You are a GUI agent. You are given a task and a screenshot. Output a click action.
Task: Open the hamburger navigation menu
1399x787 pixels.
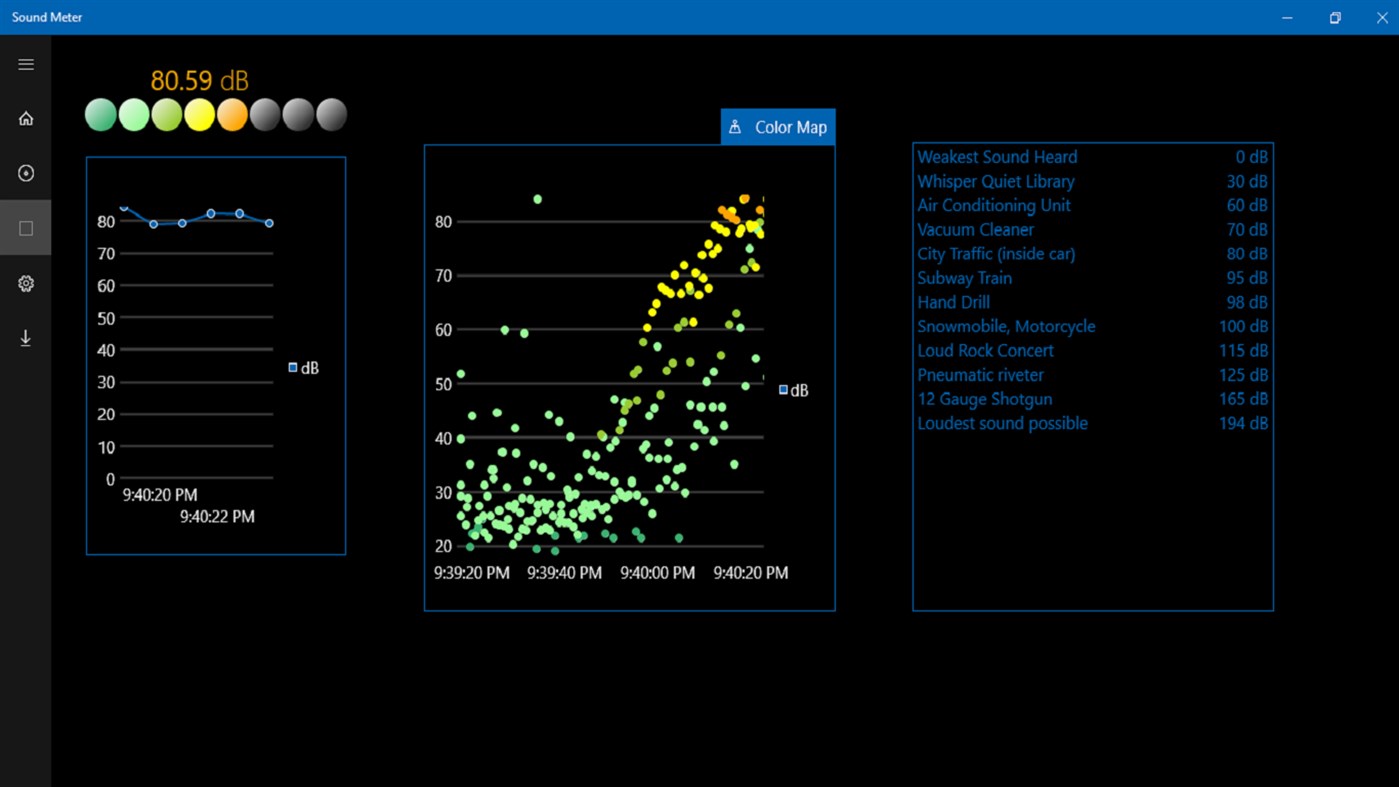click(x=25, y=63)
